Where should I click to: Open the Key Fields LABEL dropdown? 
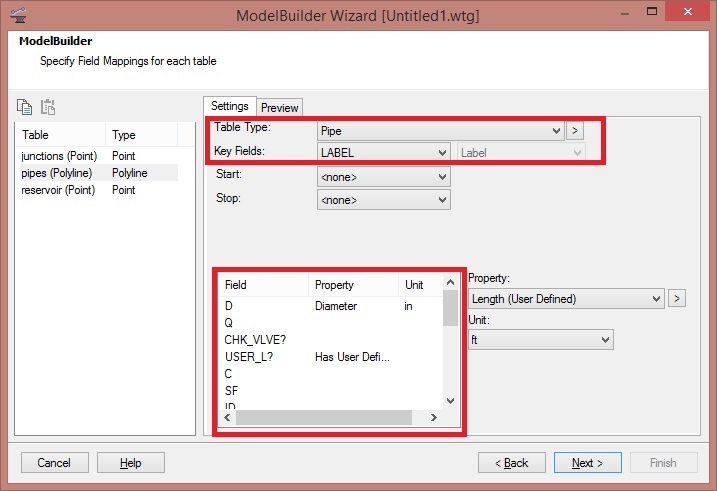pyautogui.click(x=384, y=153)
